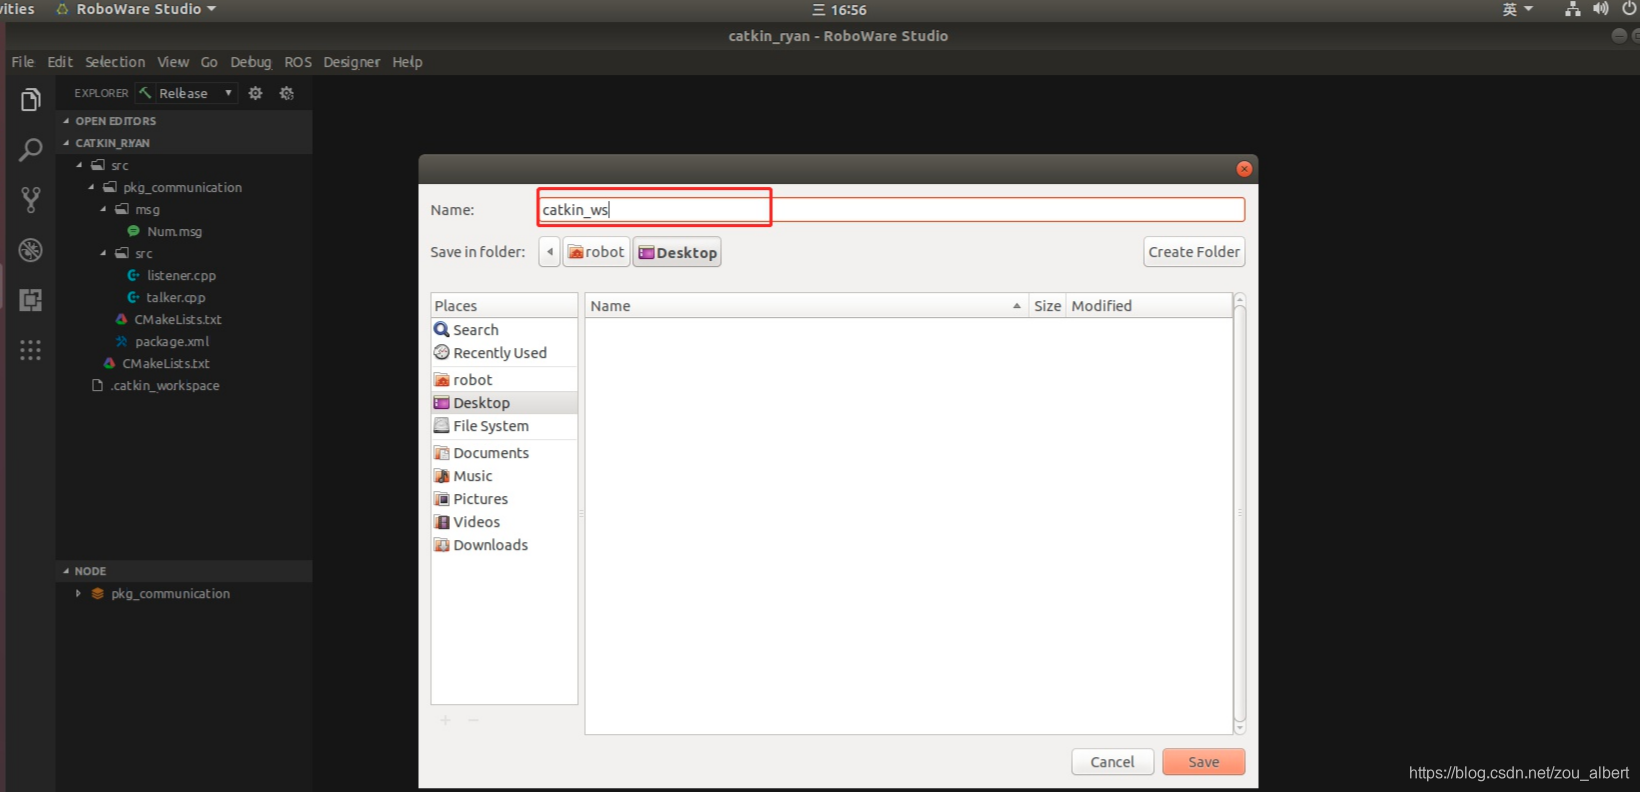1640x792 pixels.
Task: Select Documents in Places list
Action: pyautogui.click(x=504, y=453)
